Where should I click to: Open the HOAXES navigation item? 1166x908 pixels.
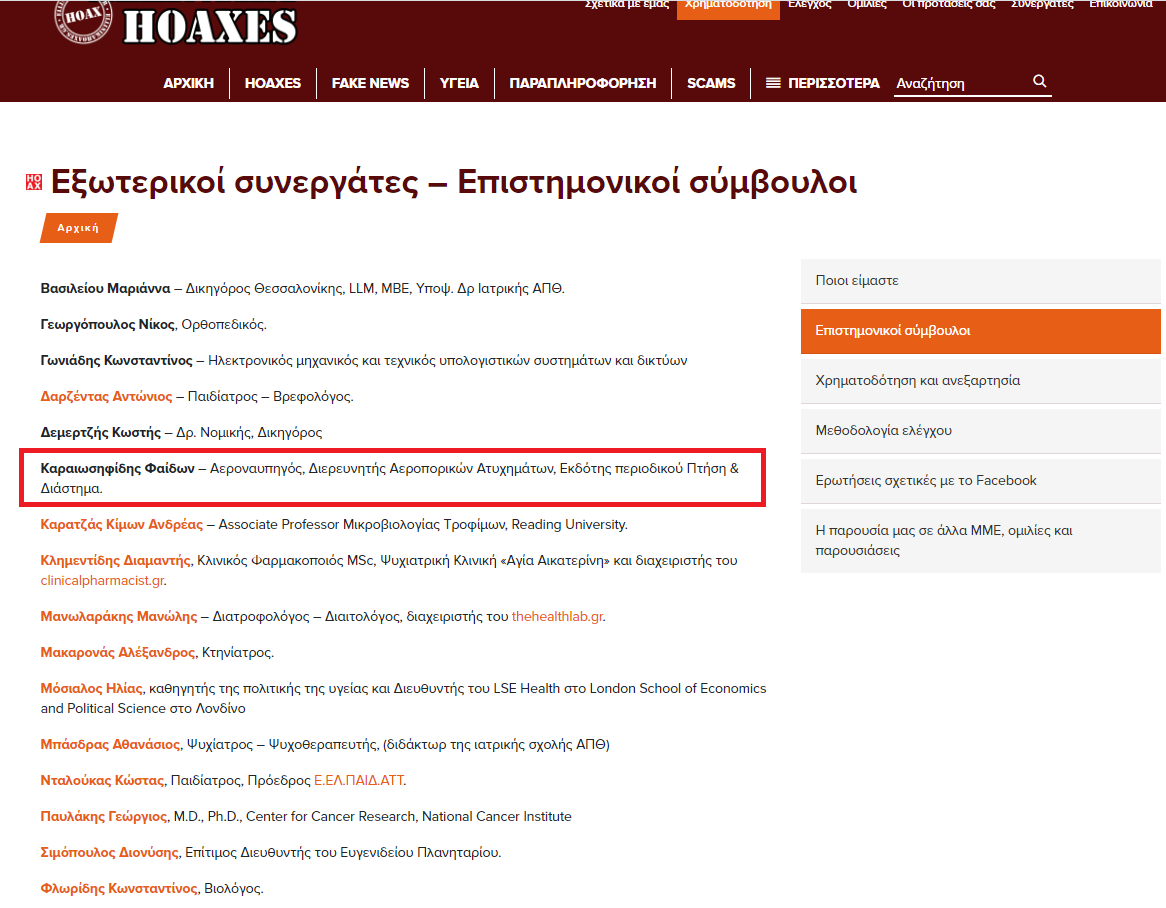tap(273, 83)
